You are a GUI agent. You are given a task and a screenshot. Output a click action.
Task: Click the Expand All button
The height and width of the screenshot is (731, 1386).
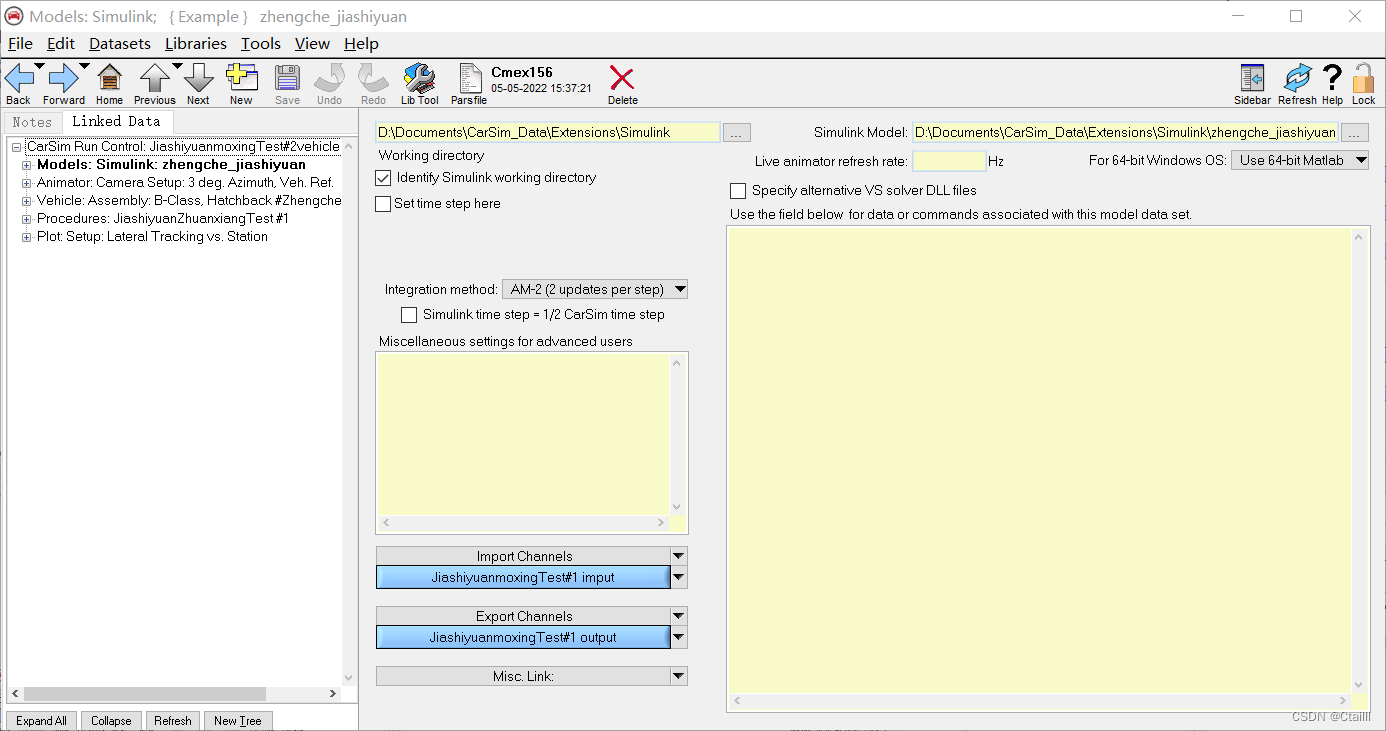click(x=42, y=720)
